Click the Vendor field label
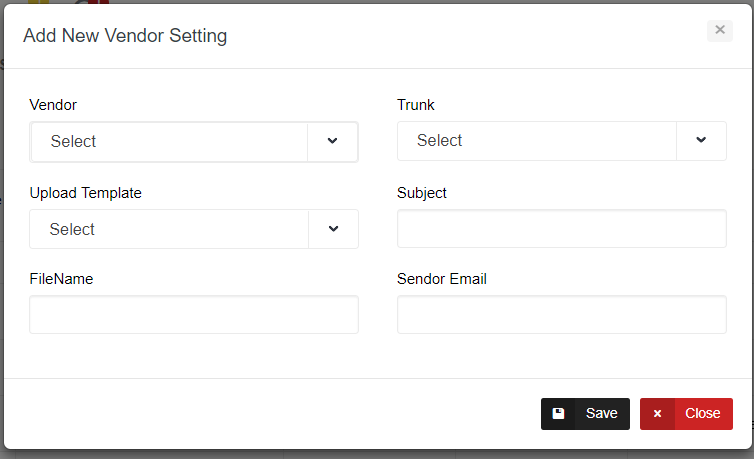Viewport: 754px width, 459px height. (x=53, y=105)
